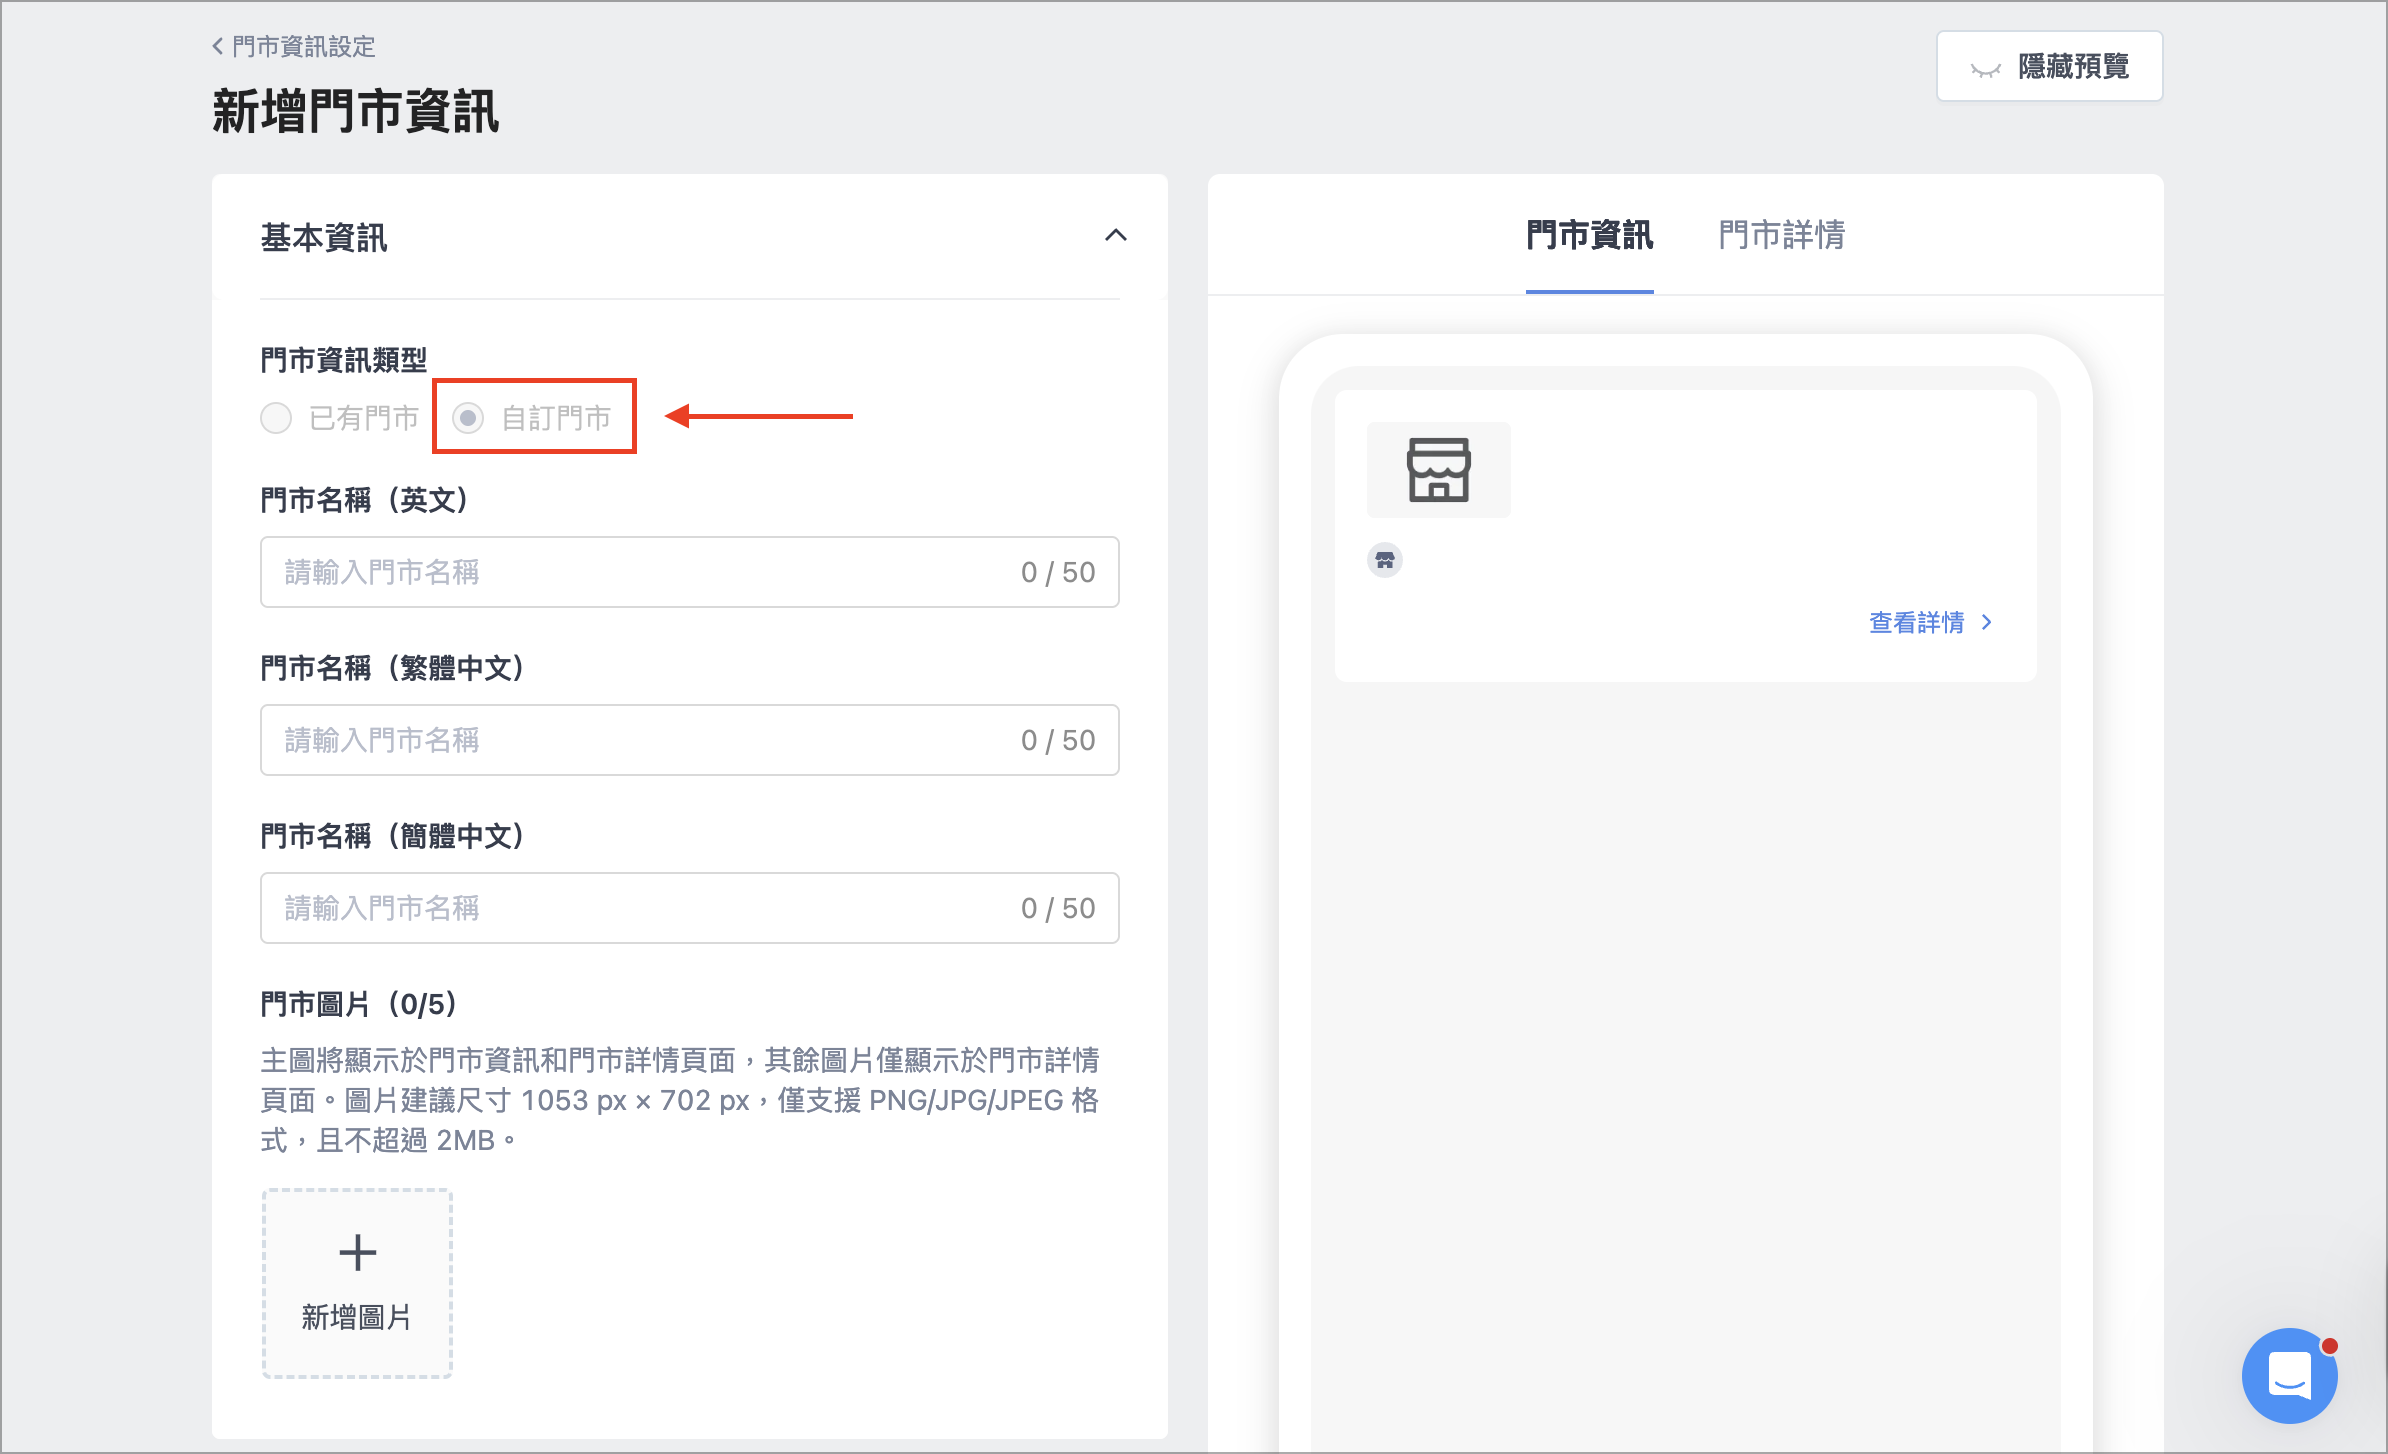Go back to 門市資訊設定

[293, 46]
